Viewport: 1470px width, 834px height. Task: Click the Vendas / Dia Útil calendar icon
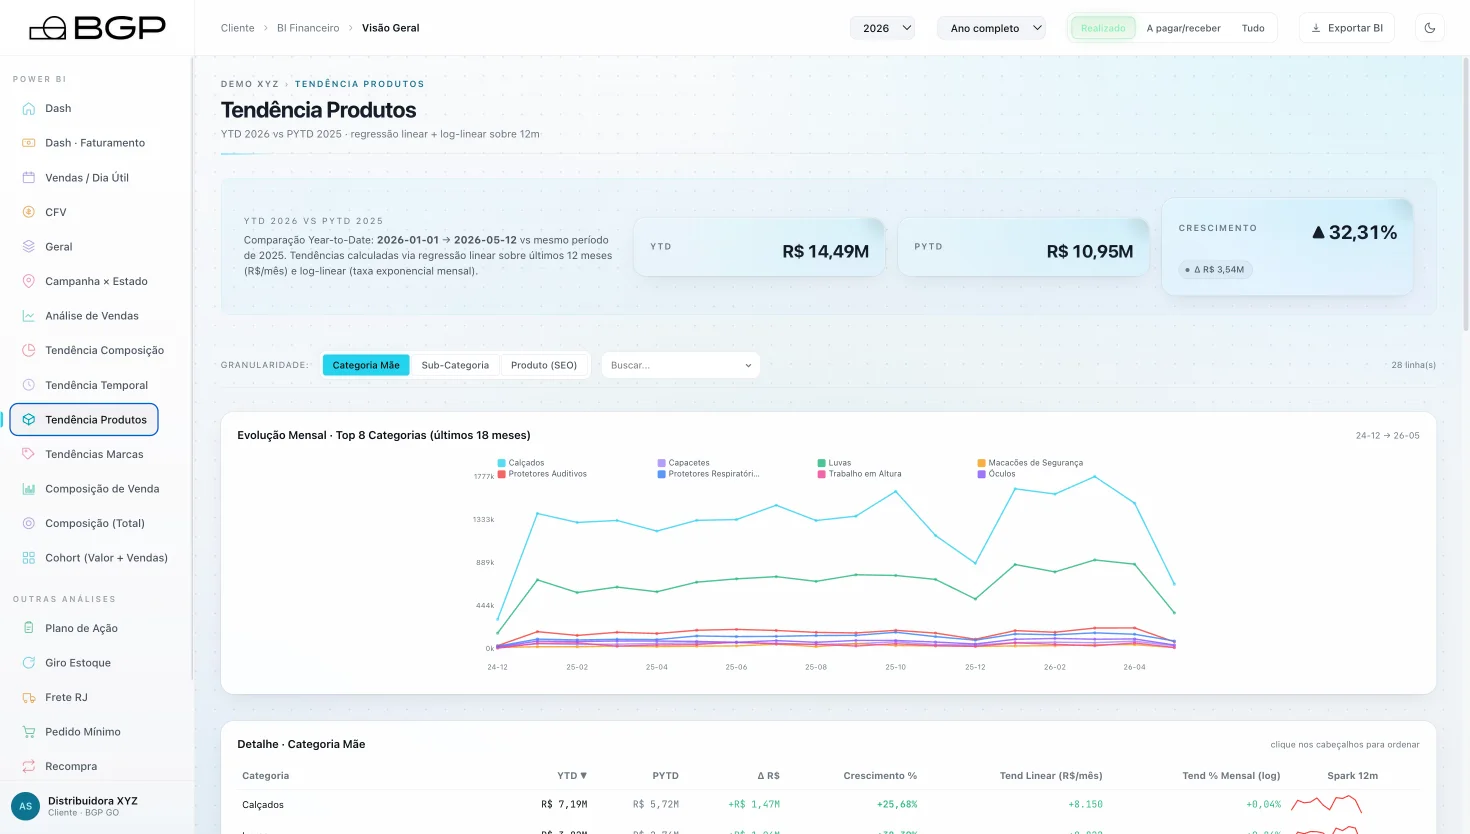point(29,177)
